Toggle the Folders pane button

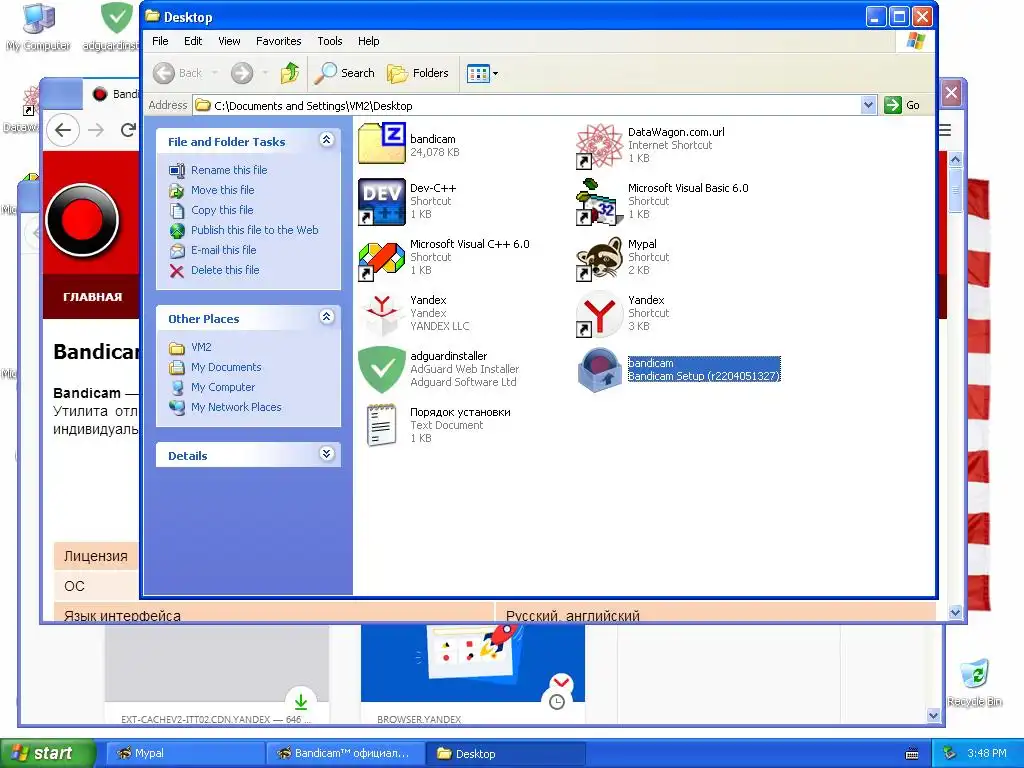click(418, 73)
